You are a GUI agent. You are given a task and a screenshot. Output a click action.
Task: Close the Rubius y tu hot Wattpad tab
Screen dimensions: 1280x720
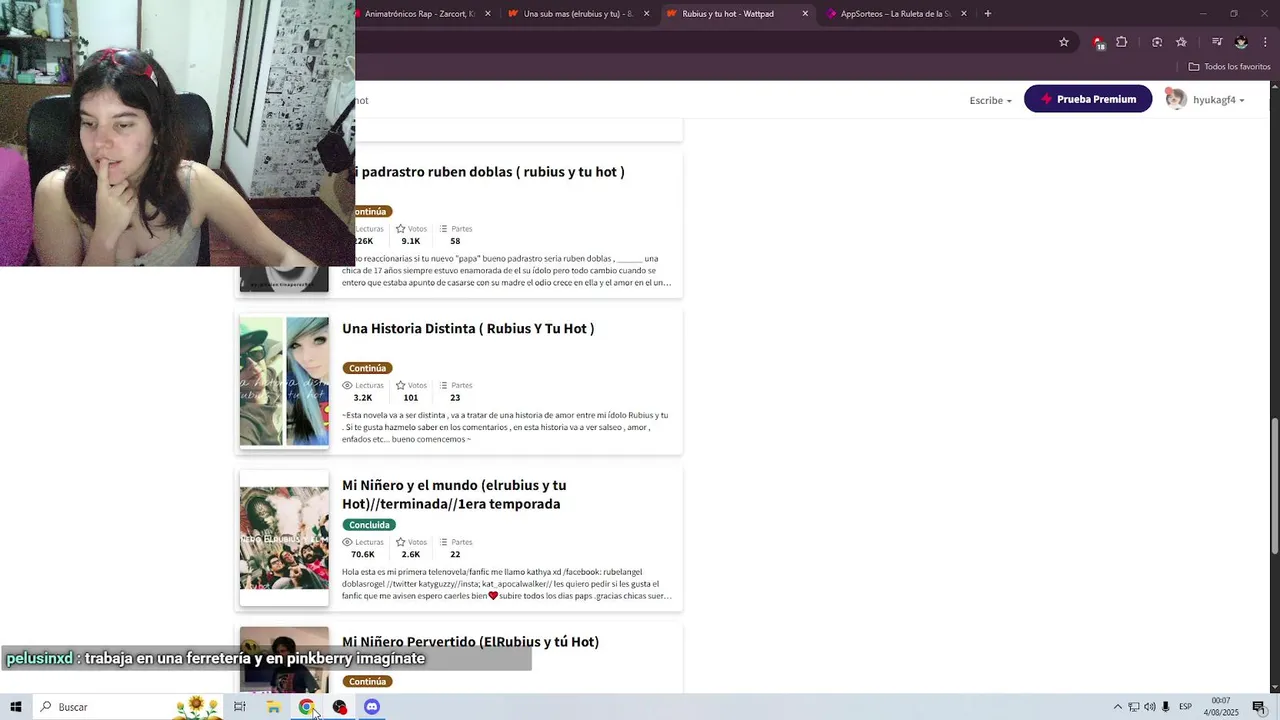(x=805, y=14)
